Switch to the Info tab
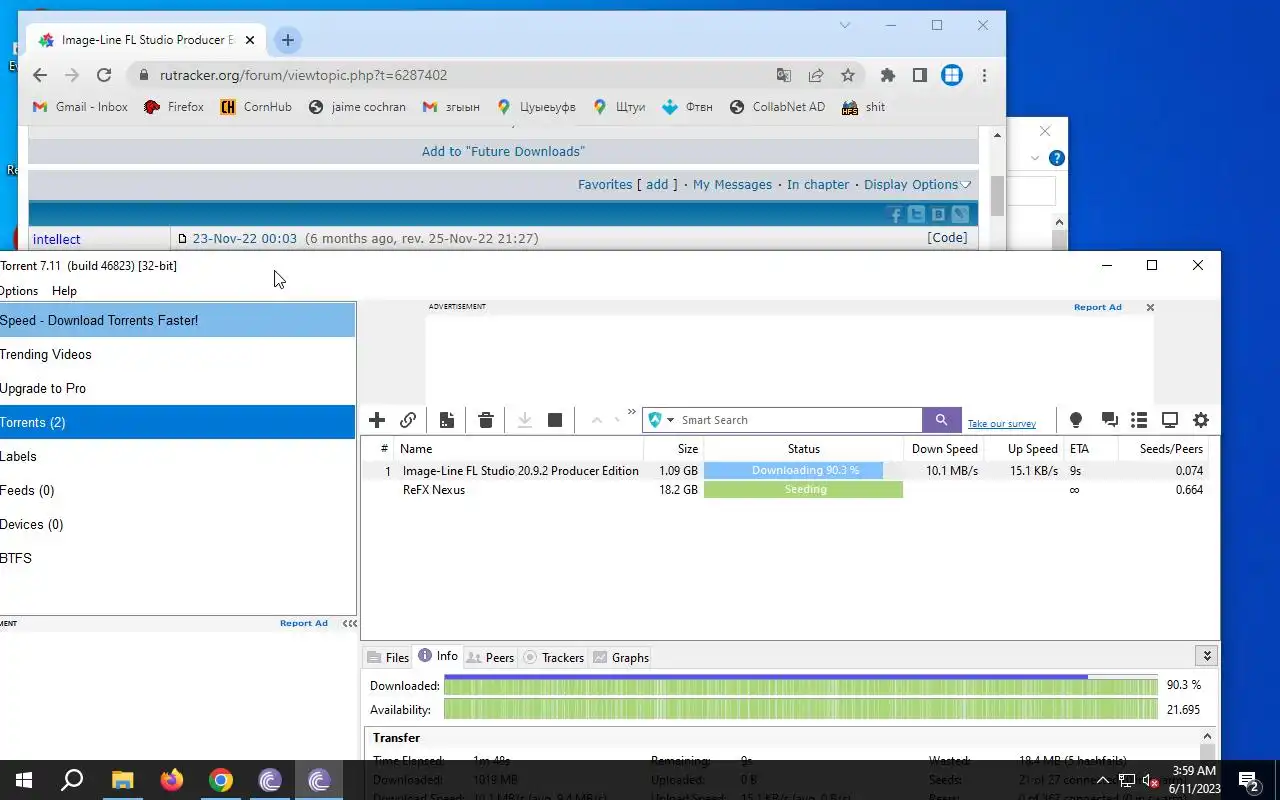The height and width of the screenshot is (800, 1280). click(x=438, y=656)
